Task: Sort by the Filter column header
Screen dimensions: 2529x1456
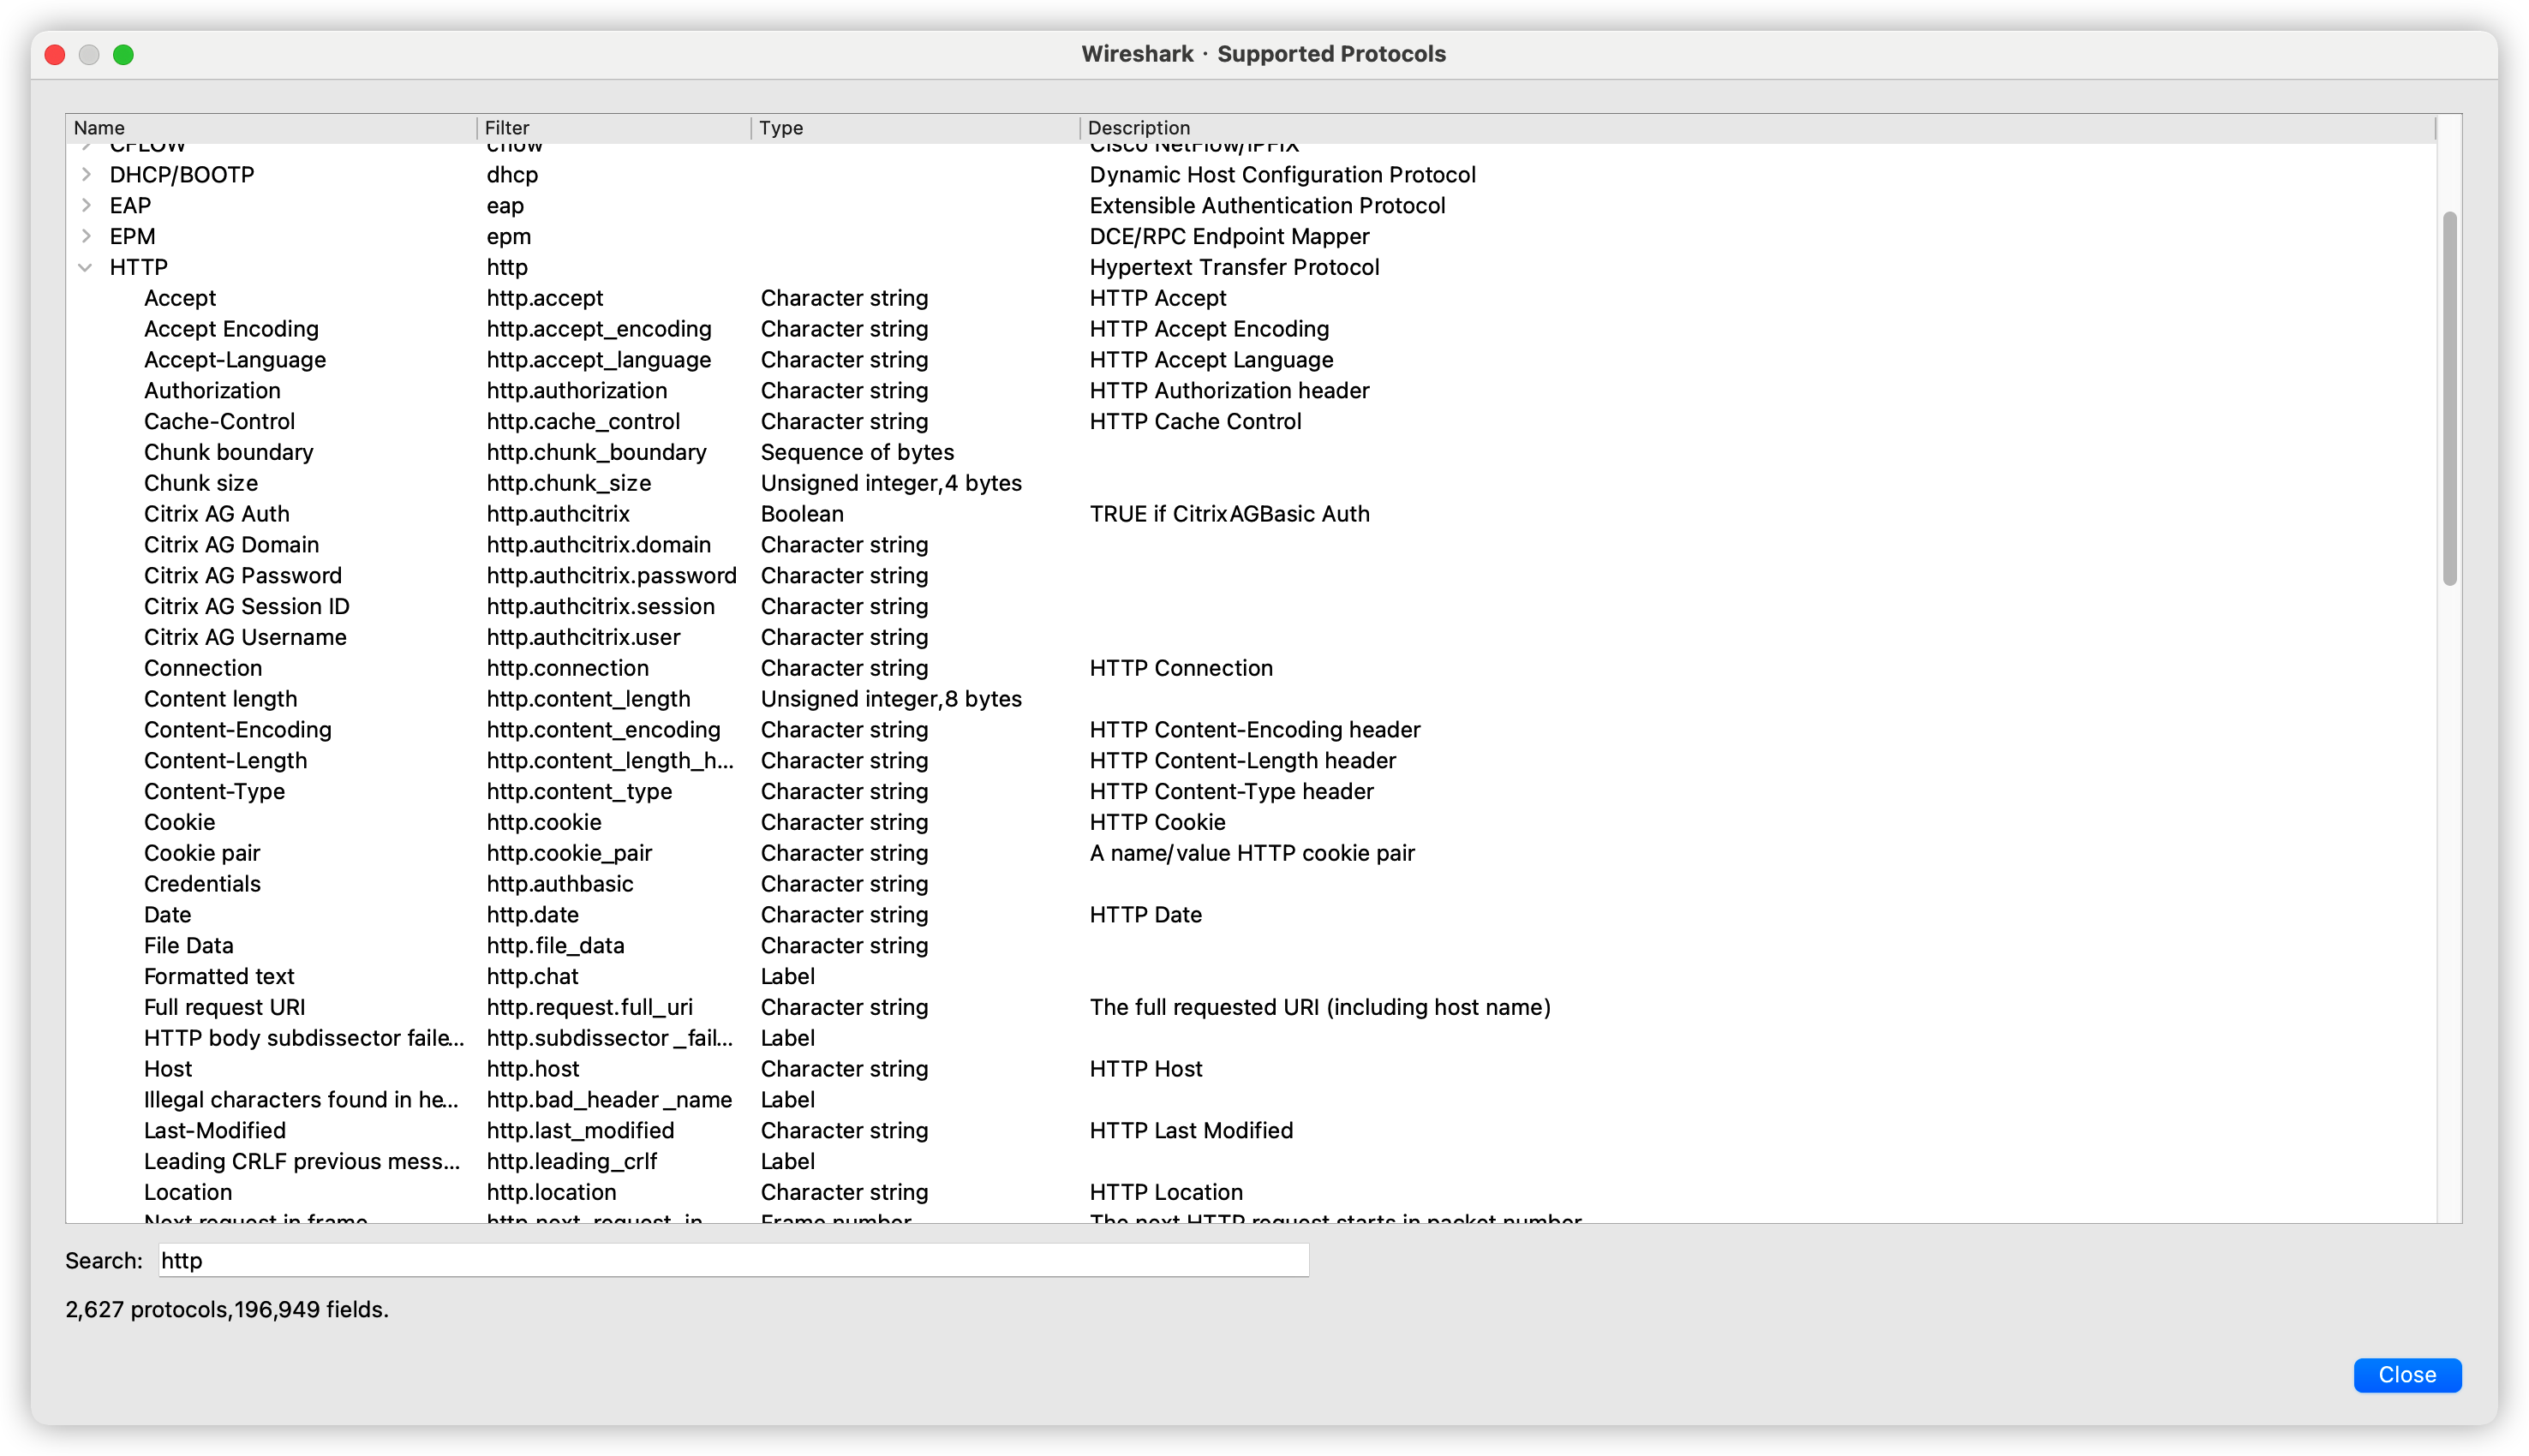Action: click(x=613, y=128)
